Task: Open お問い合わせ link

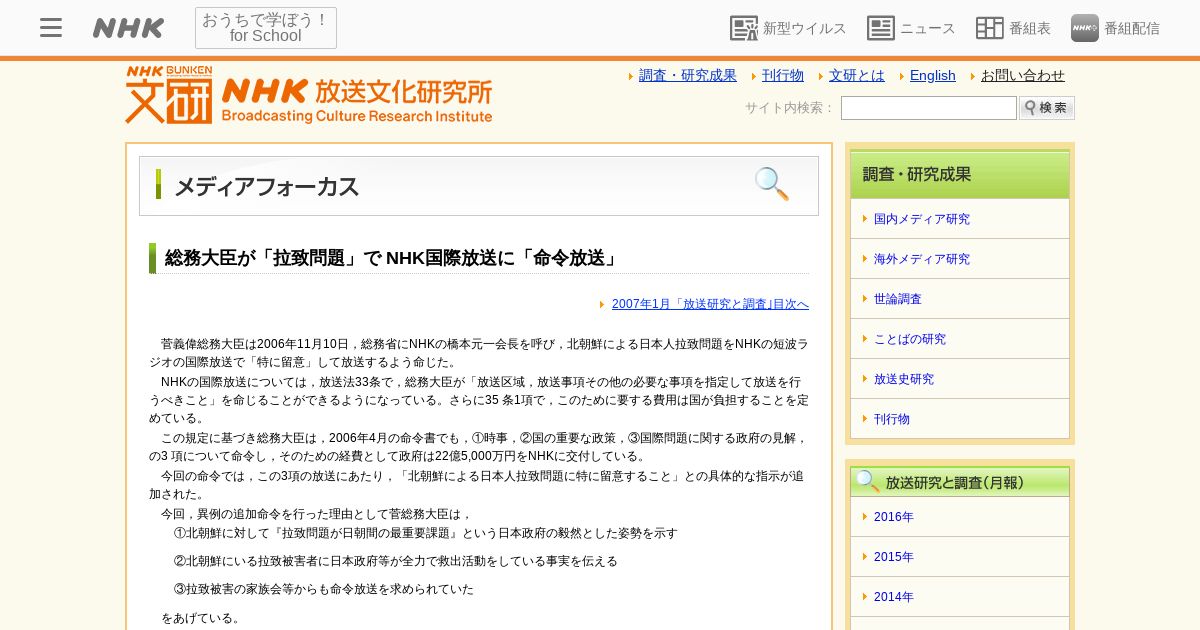Action: 1023,75
